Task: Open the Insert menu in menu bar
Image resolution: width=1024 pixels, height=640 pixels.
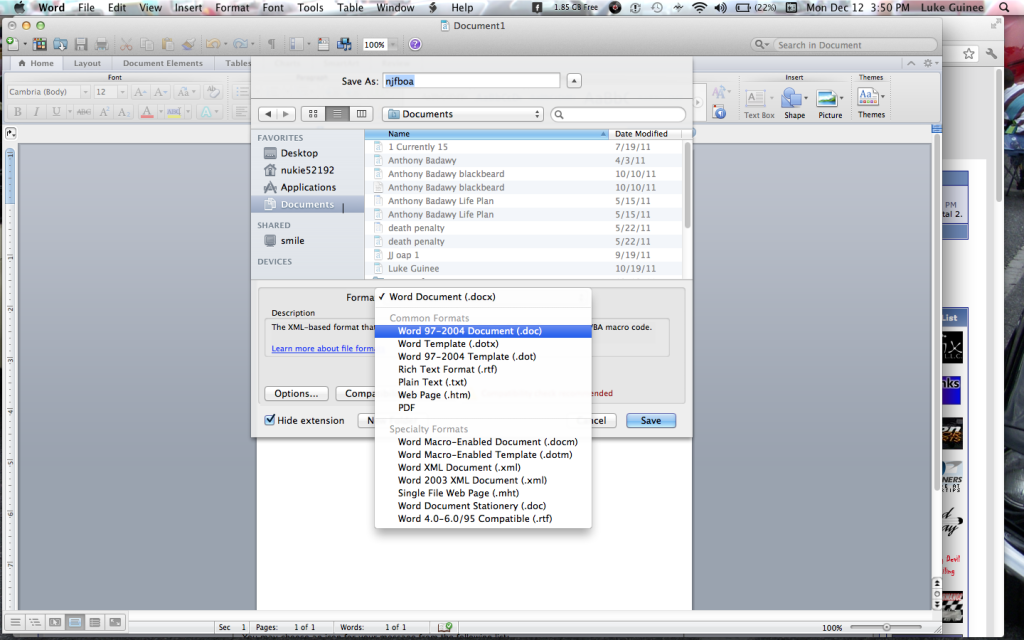Action: coord(188,8)
